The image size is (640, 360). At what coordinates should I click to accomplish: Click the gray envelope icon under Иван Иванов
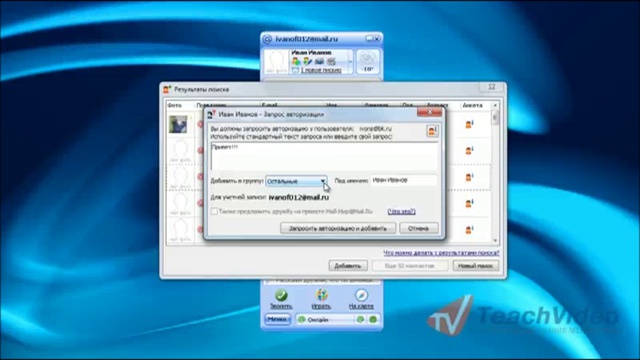331,62
